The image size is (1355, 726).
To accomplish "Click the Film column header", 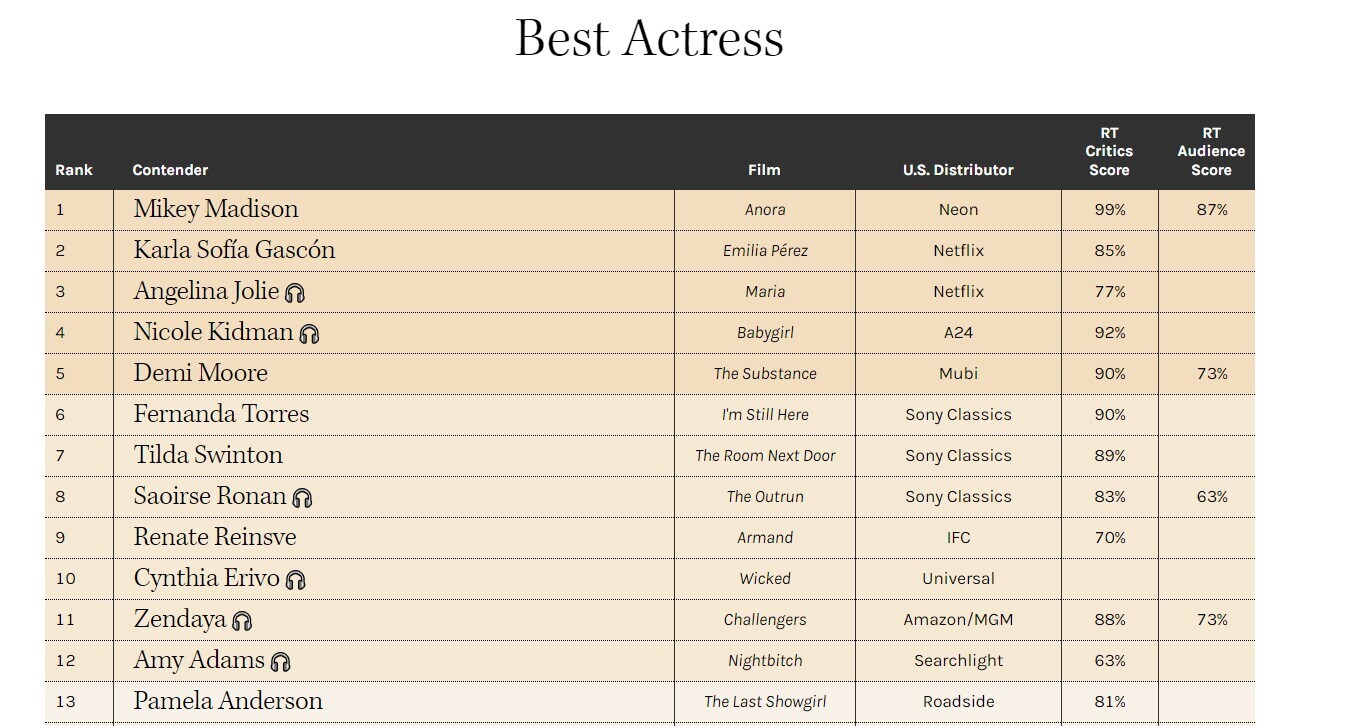I will [764, 170].
